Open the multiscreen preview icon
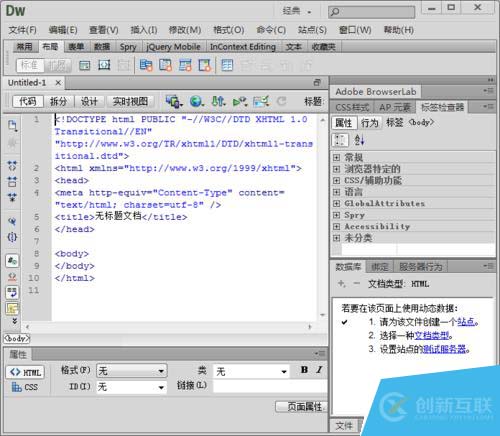 [174, 101]
